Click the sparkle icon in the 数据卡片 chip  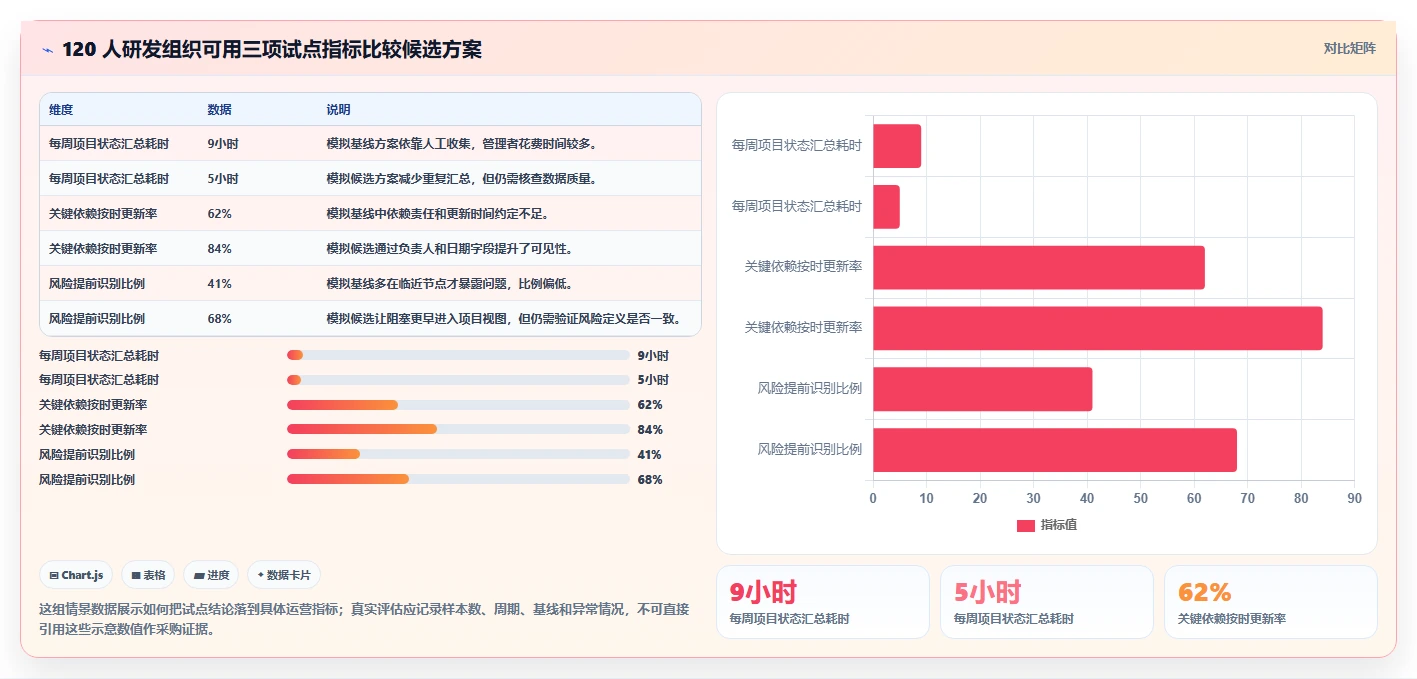(261, 575)
